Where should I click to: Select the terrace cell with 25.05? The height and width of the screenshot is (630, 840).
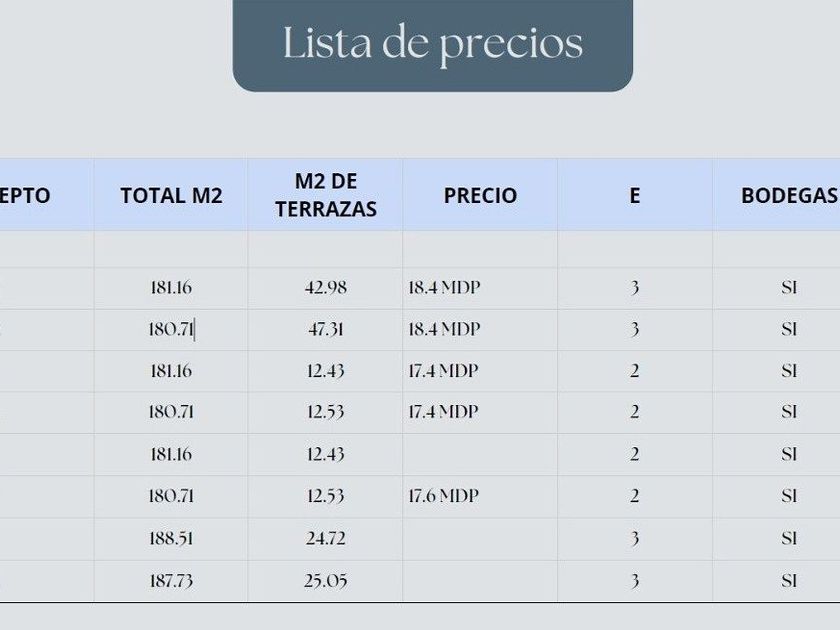(x=325, y=581)
